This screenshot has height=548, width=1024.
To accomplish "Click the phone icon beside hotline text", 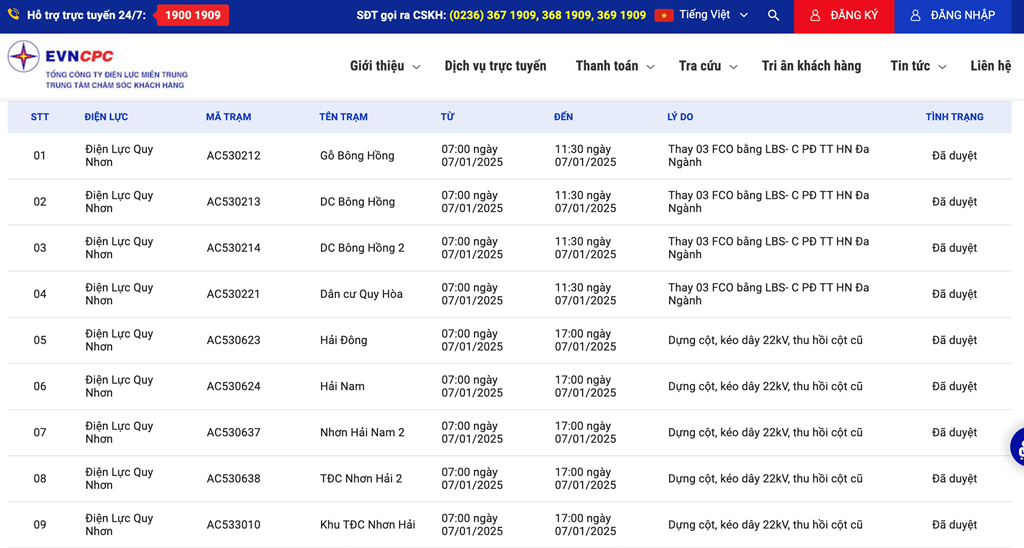I will [x=13, y=15].
